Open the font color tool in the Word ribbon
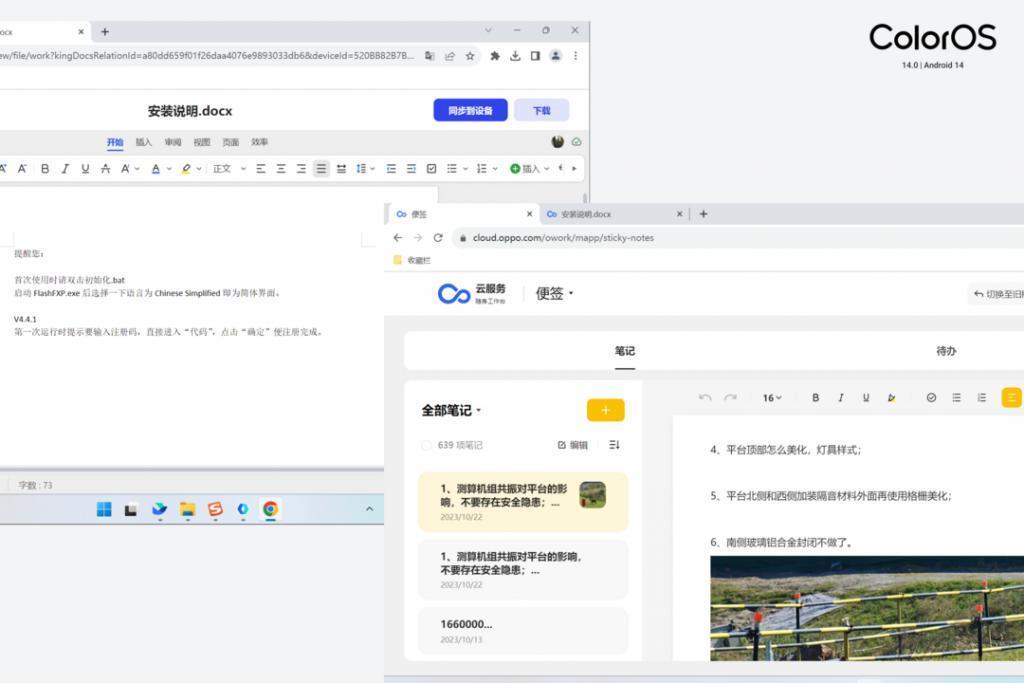Image resolution: width=1024 pixels, height=683 pixels. (x=157, y=168)
